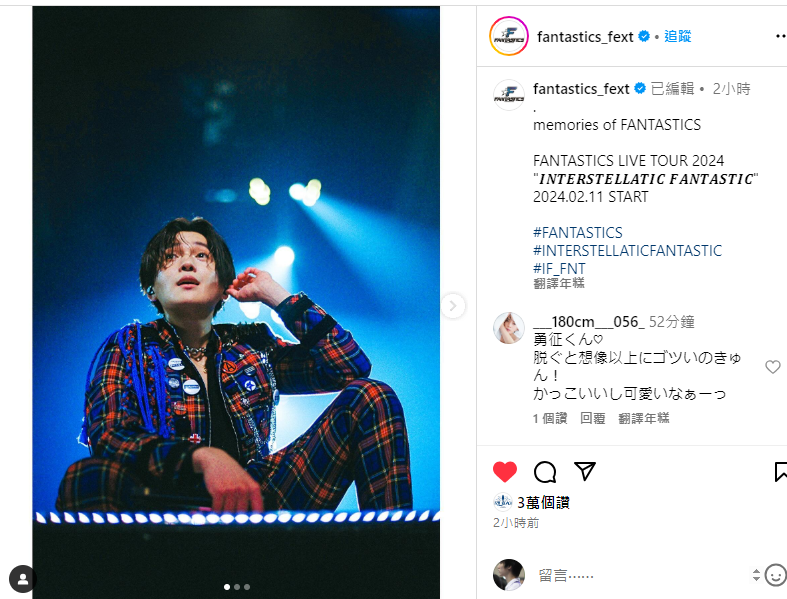Open the three-dot more options menu
The height and width of the screenshot is (599, 787).
click(780, 36)
